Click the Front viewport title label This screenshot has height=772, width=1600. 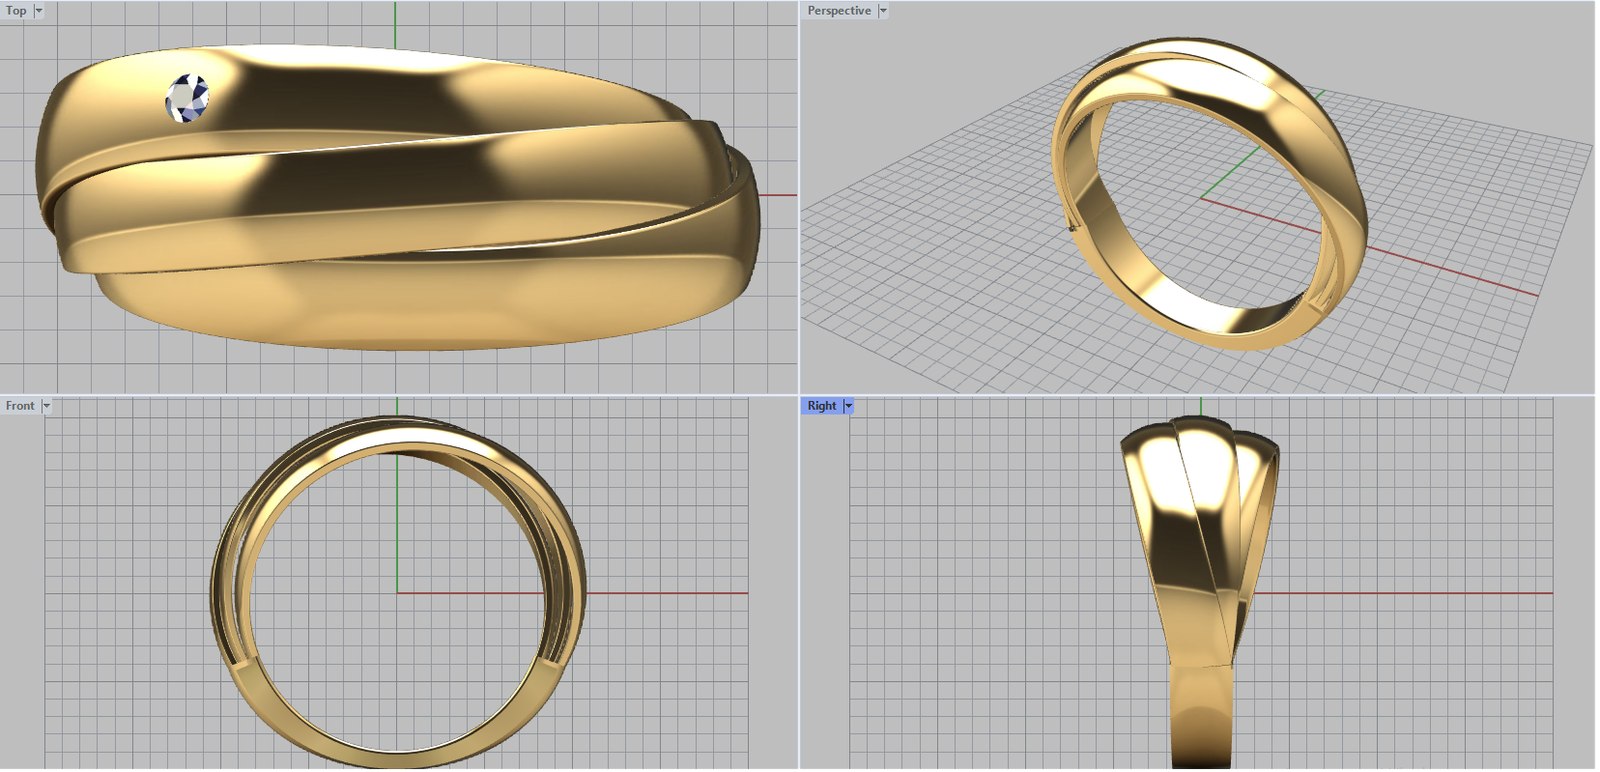click(x=19, y=406)
